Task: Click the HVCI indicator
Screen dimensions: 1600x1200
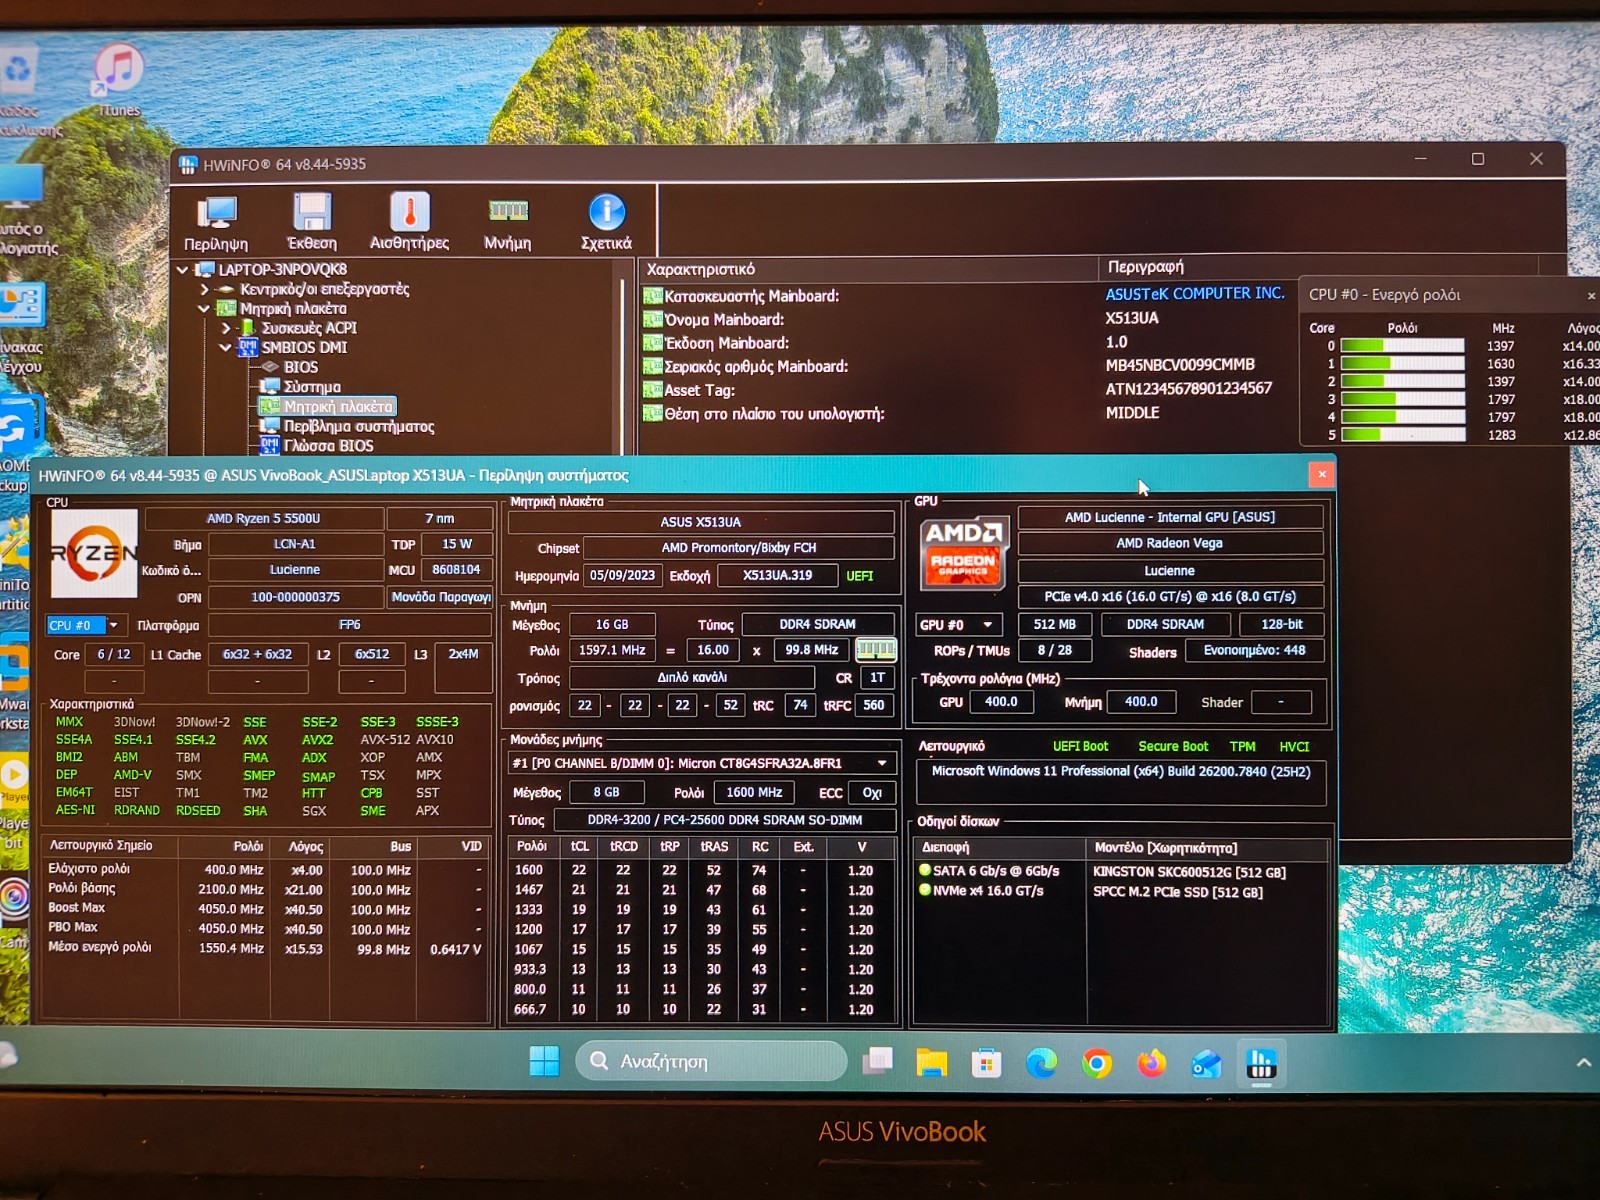Action: coord(1293,746)
